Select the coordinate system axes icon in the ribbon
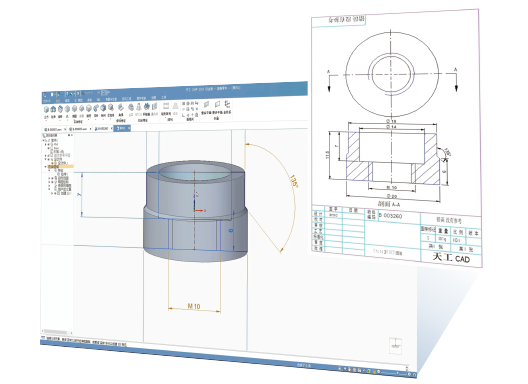The width and height of the screenshot is (528, 384). (227, 104)
